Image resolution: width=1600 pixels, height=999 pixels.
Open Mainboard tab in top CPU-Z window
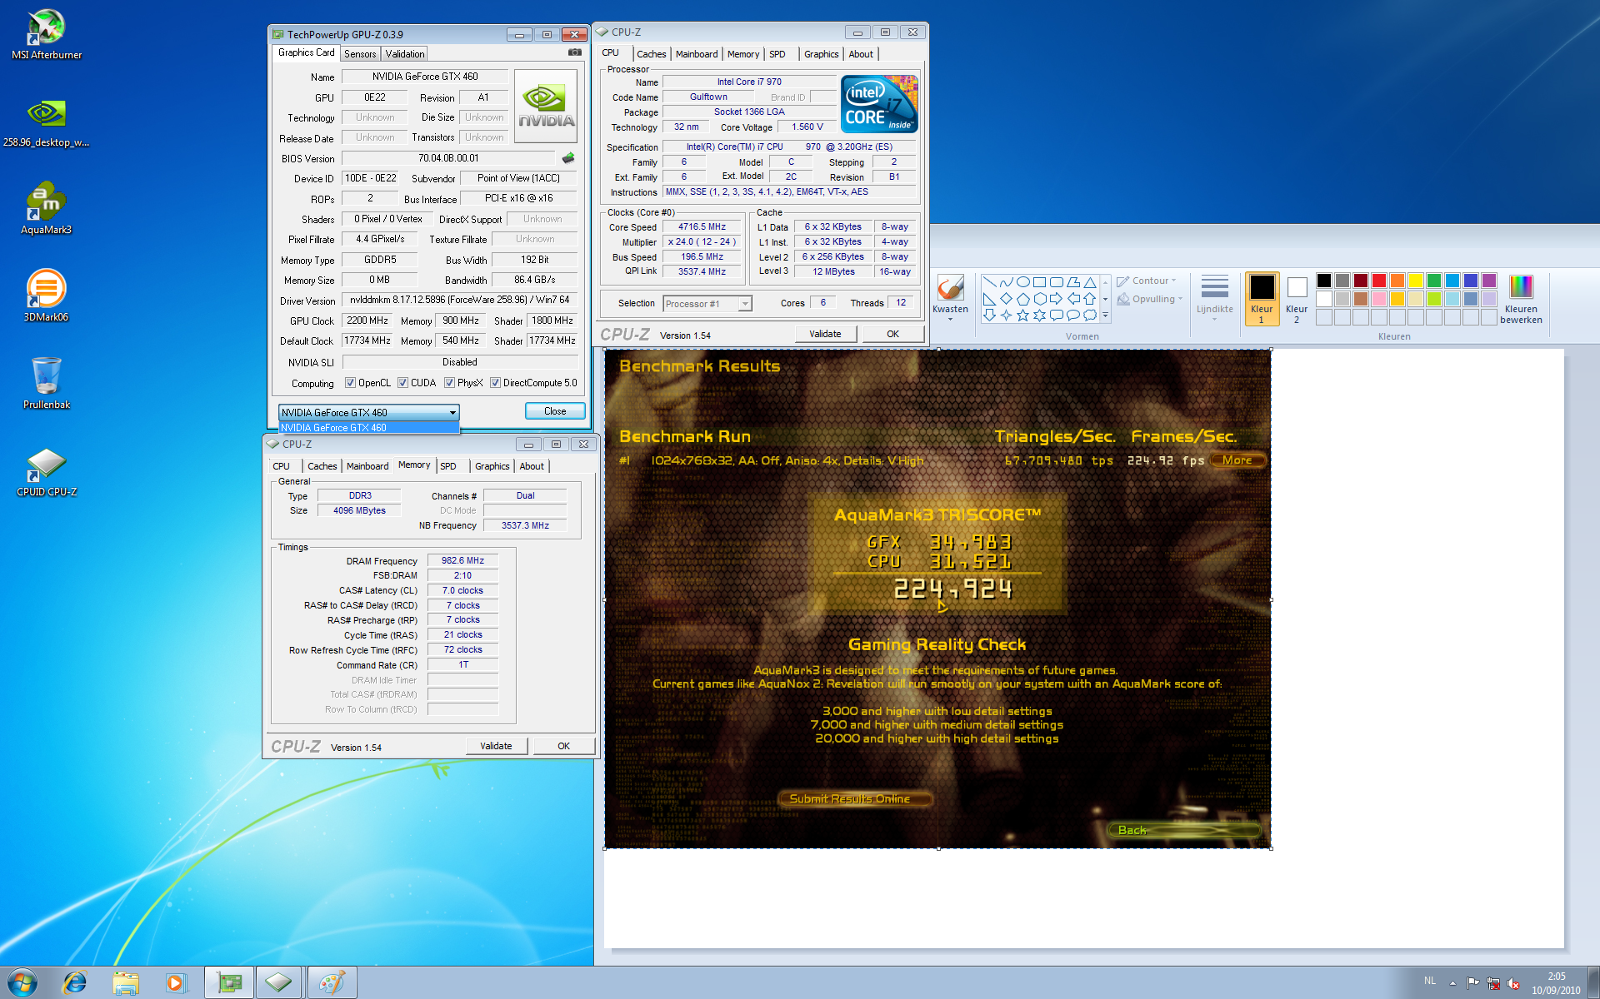pos(696,54)
